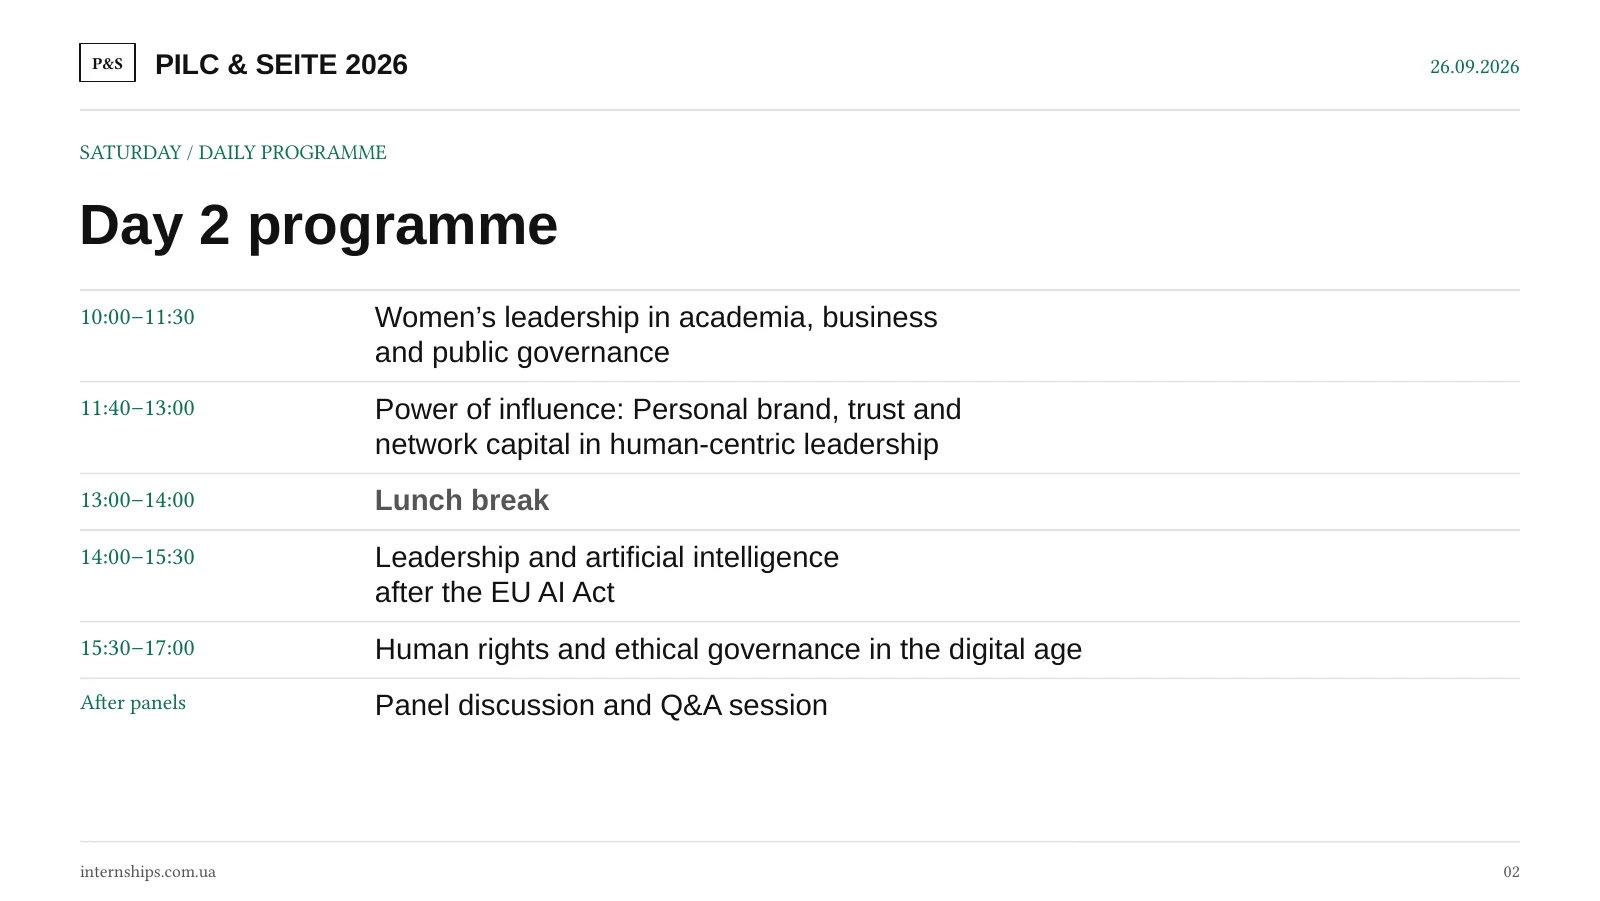Select the PILC & SEITE 2026 title
Viewport: 1600px width, 901px height.
(x=281, y=65)
